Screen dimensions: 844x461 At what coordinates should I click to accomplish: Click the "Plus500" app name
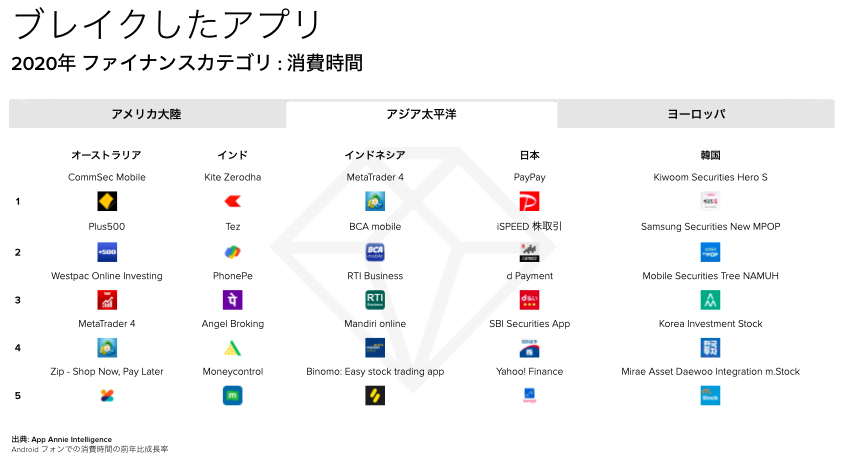(107, 227)
